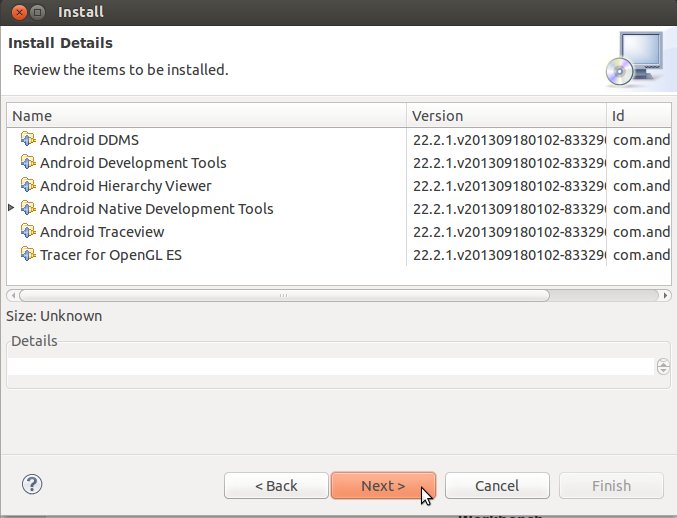Click inside the Details text area
The height and width of the screenshot is (518, 677).
point(331,366)
